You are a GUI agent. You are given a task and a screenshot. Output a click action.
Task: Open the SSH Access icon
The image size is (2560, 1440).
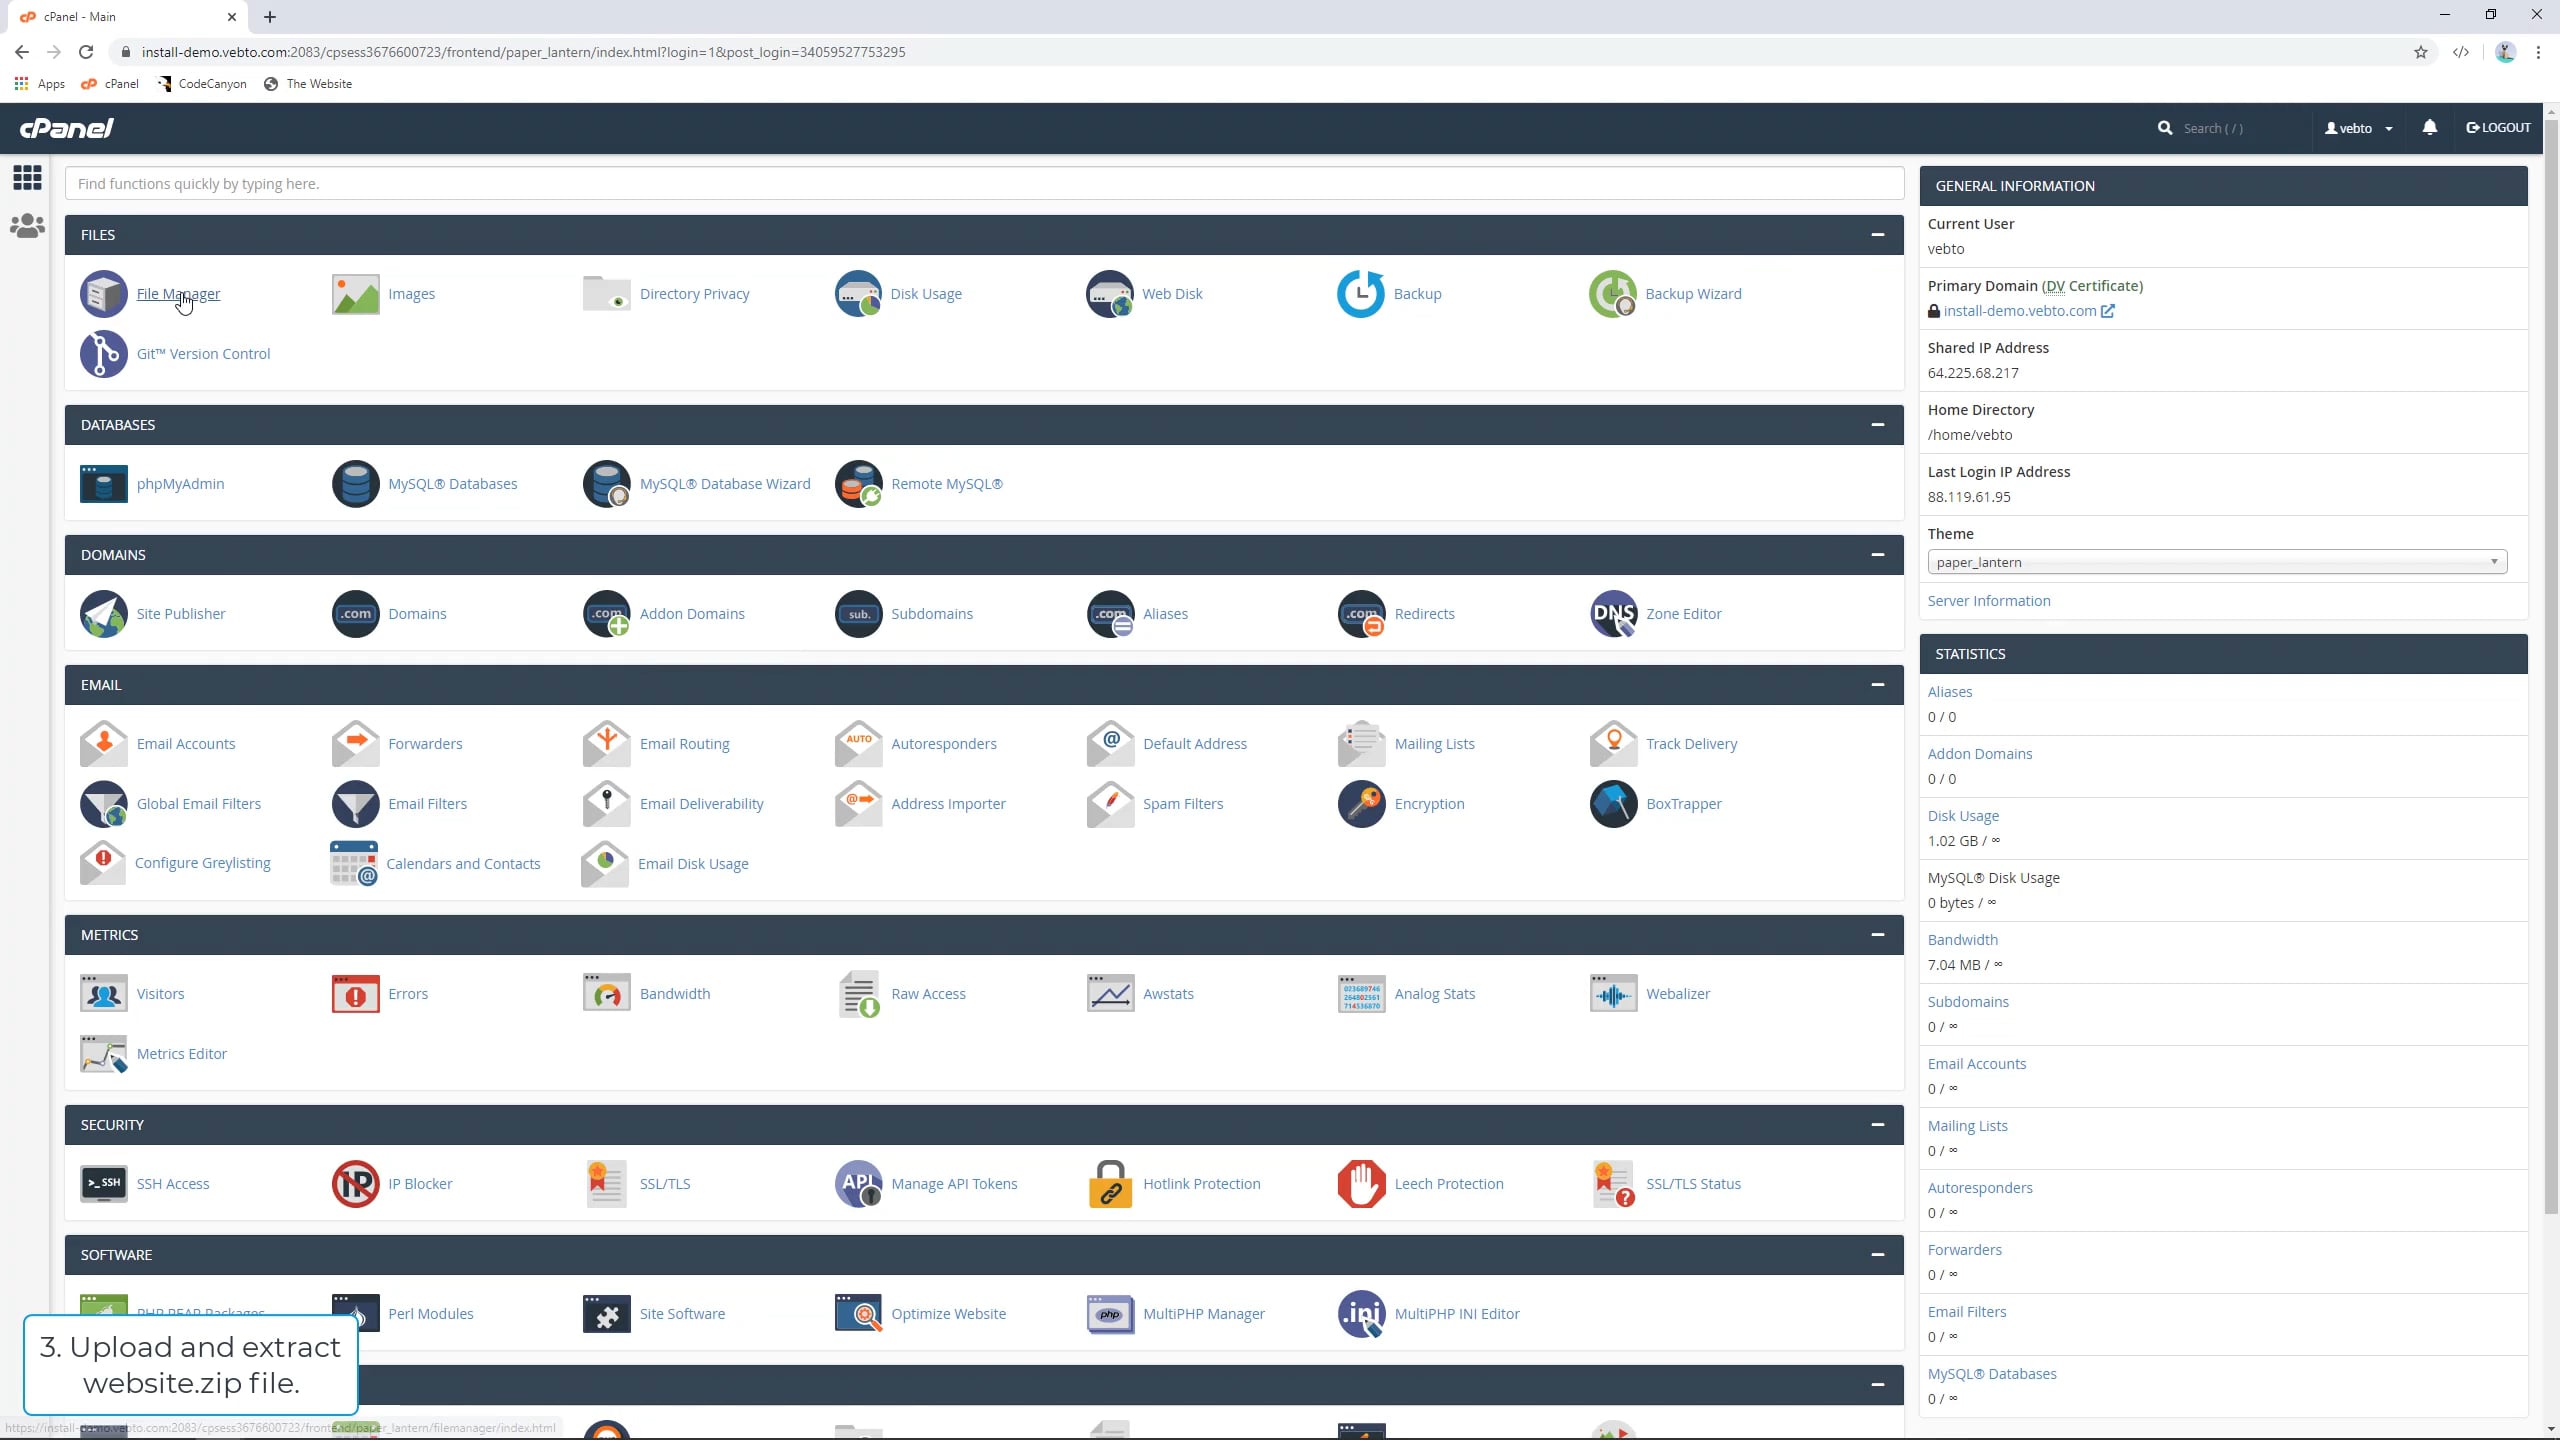[104, 1184]
